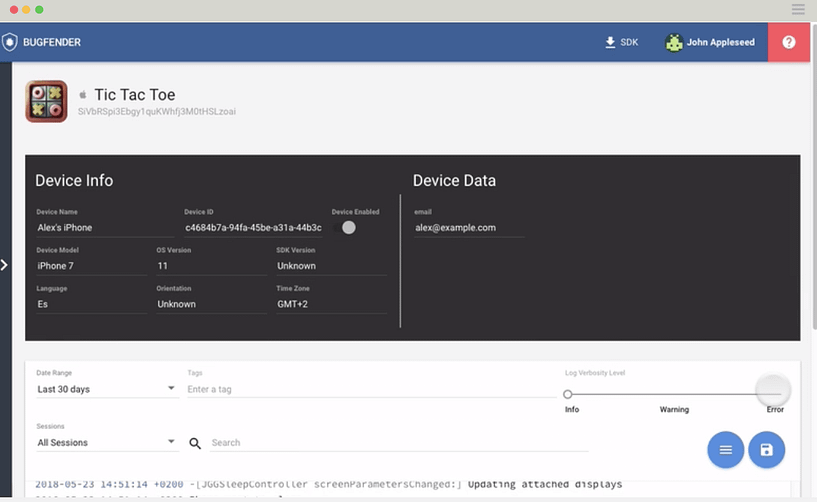Click the Time Zone value GMT+2

[331, 304]
